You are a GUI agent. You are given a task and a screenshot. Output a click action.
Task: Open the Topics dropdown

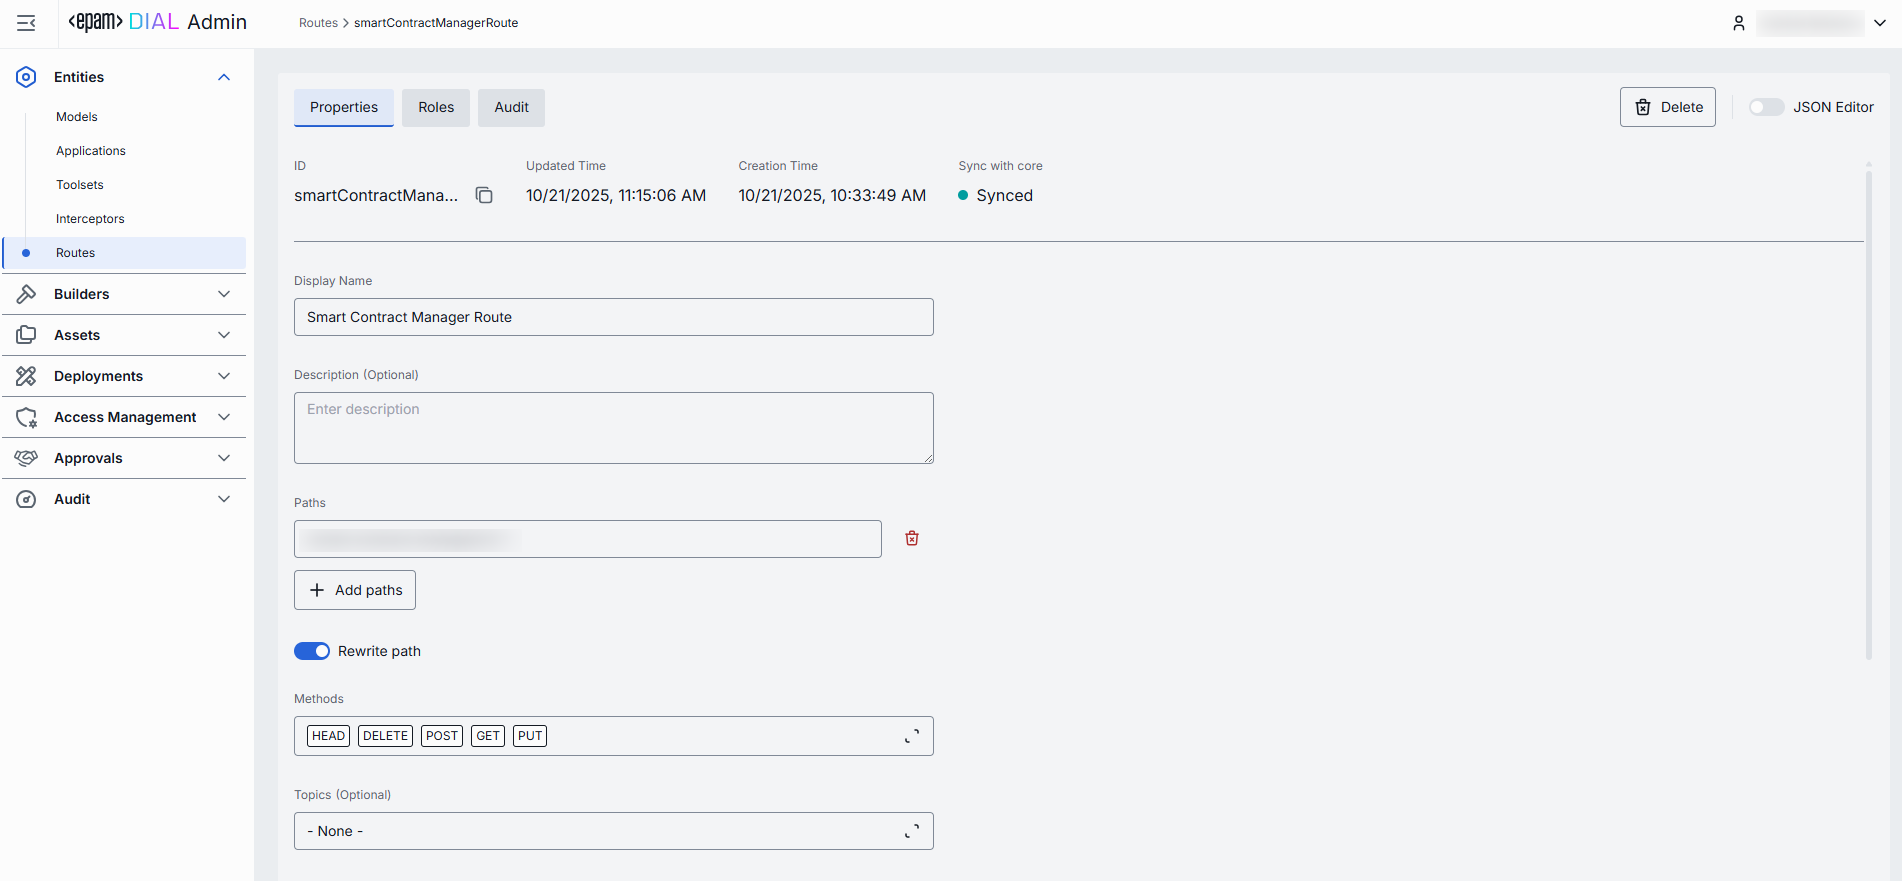(911, 831)
